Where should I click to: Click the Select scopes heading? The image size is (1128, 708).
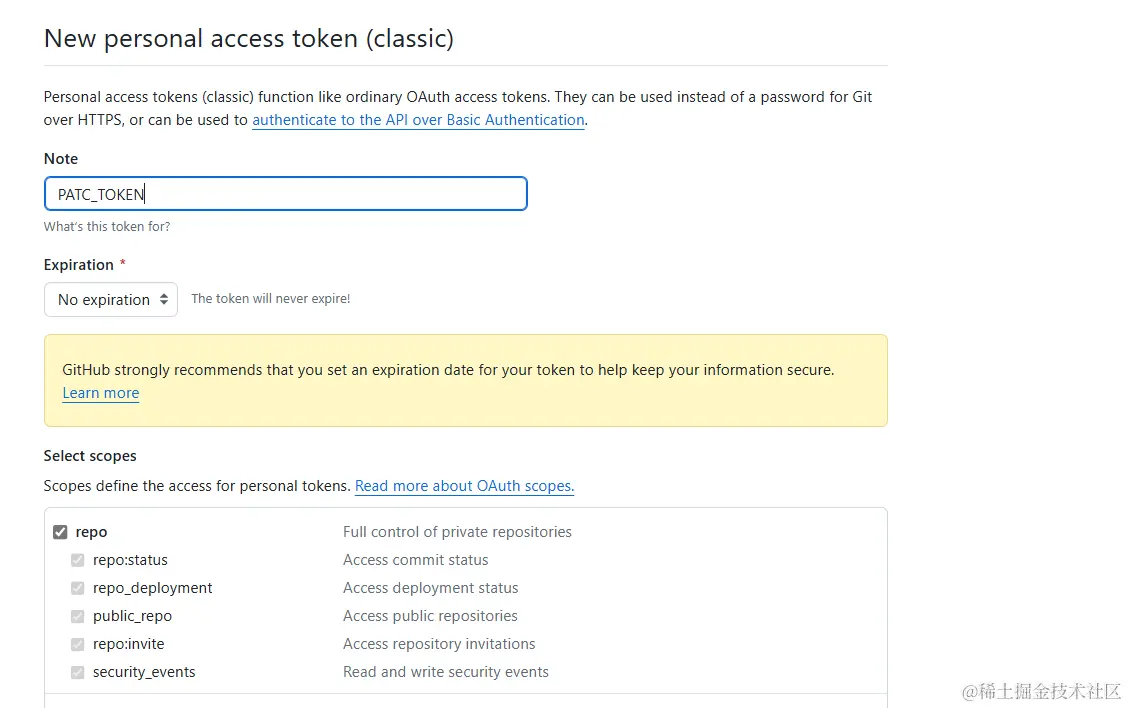pyautogui.click(x=90, y=456)
